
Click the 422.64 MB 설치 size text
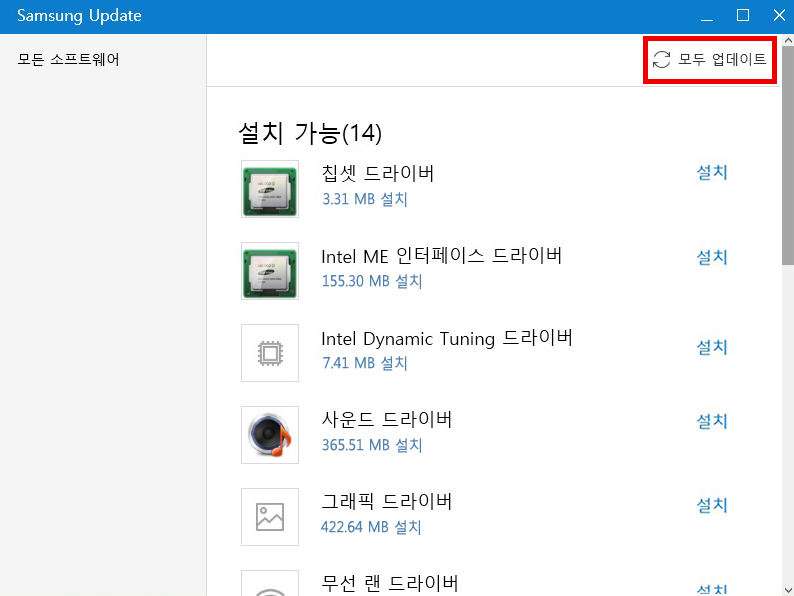371,527
